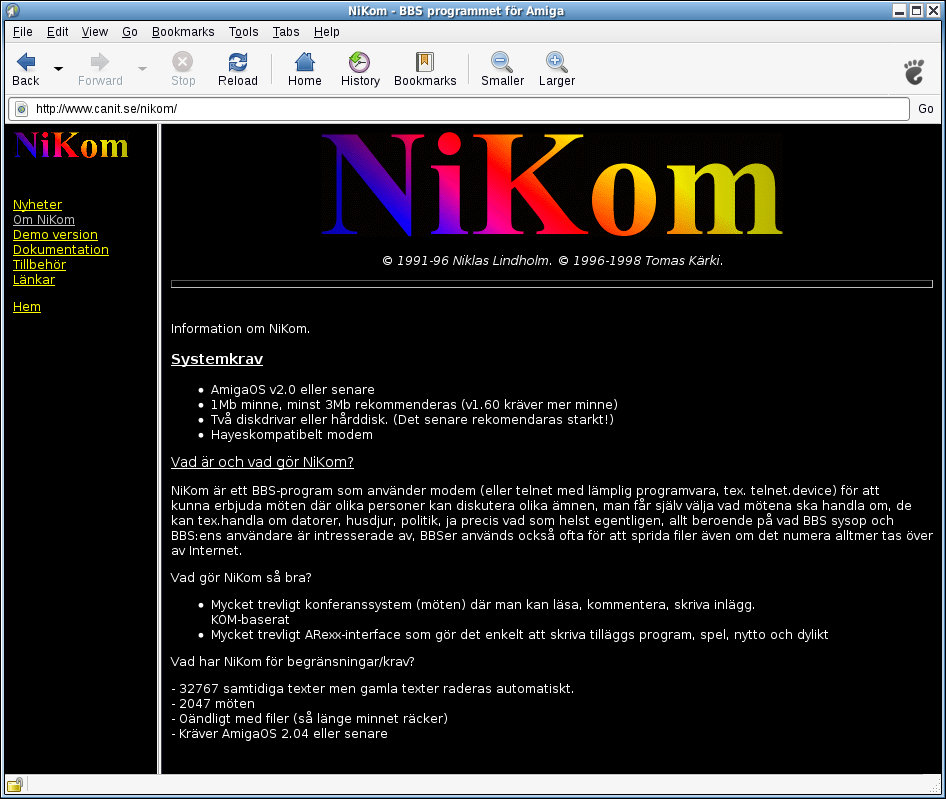946x799 pixels.
Task: Click 'Vad gör NiKom så bra?' text
Action: (x=241, y=578)
